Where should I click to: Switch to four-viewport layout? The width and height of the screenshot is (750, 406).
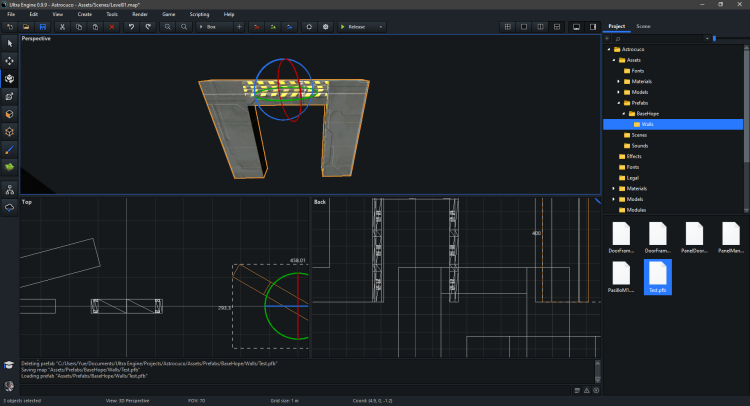click(x=508, y=26)
